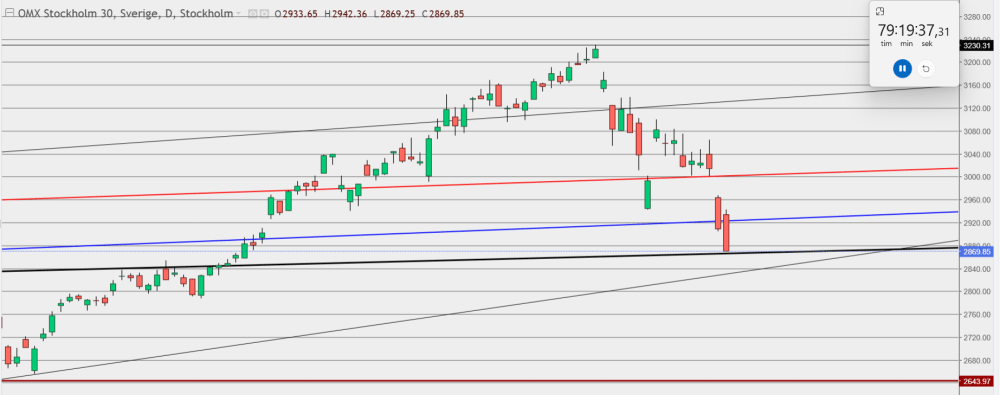
Task: Click the 3120.00 price scale label
Action: [x=976, y=108]
